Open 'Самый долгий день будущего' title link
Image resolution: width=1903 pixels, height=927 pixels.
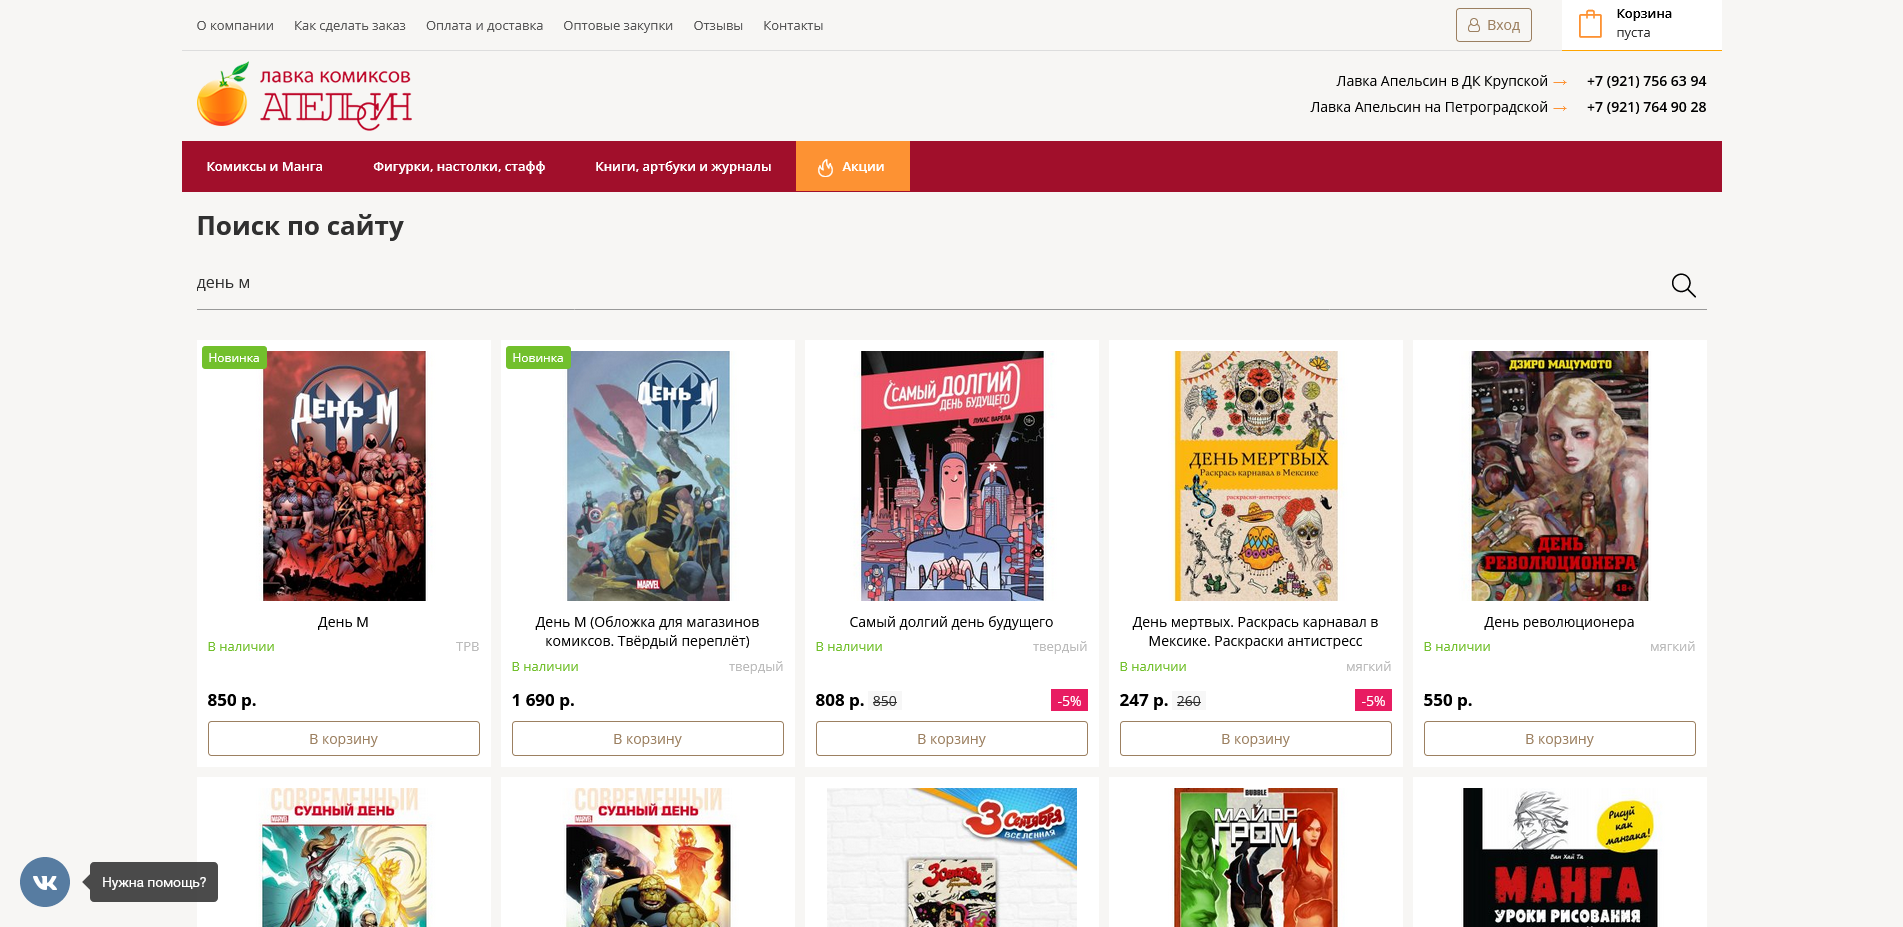pyautogui.click(x=952, y=622)
